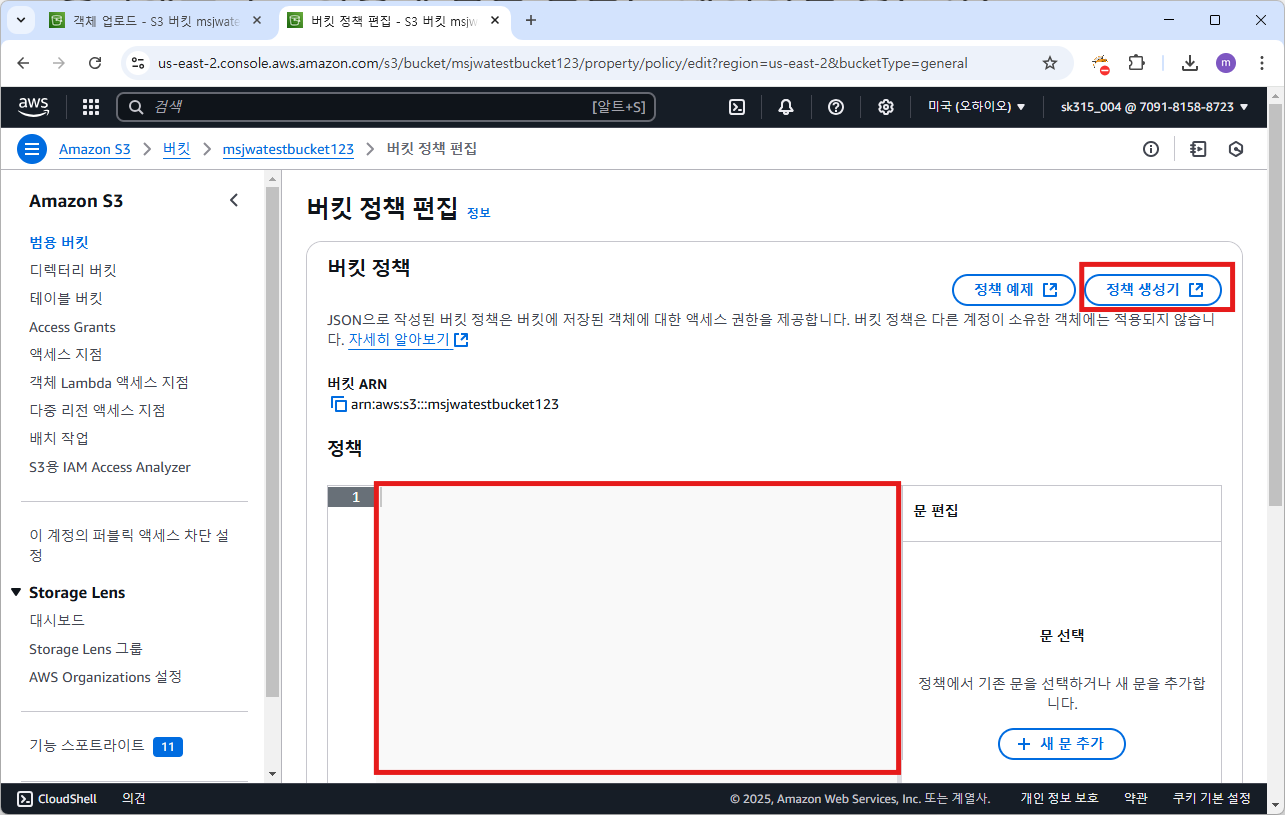Screen dimensions: 1285x815
Task: Click the 정책 생성기 button
Action: tap(1153, 290)
